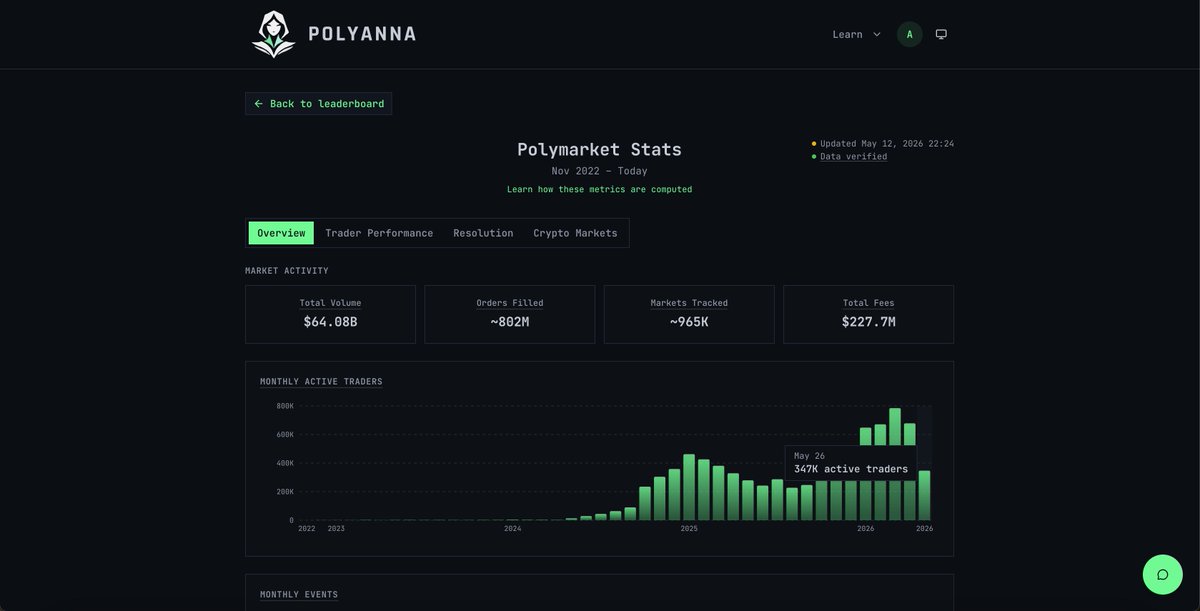The height and width of the screenshot is (611, 1200).
Task: Click the Orders Filled ~802M card
Action: [x=509, y=314]
